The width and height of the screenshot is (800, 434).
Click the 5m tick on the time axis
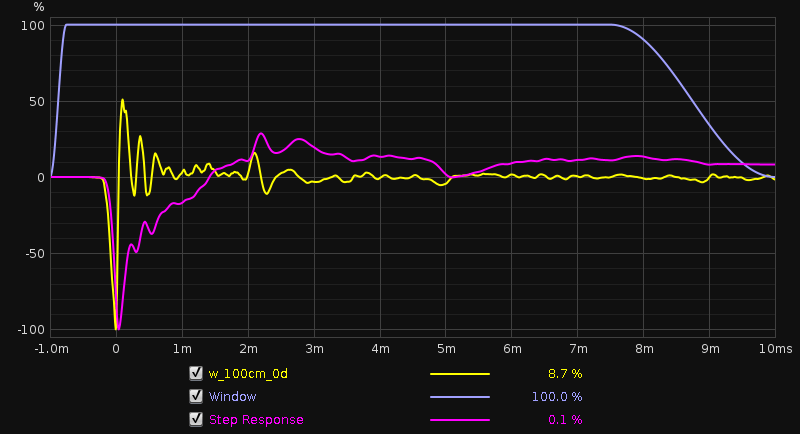point(446,349)
